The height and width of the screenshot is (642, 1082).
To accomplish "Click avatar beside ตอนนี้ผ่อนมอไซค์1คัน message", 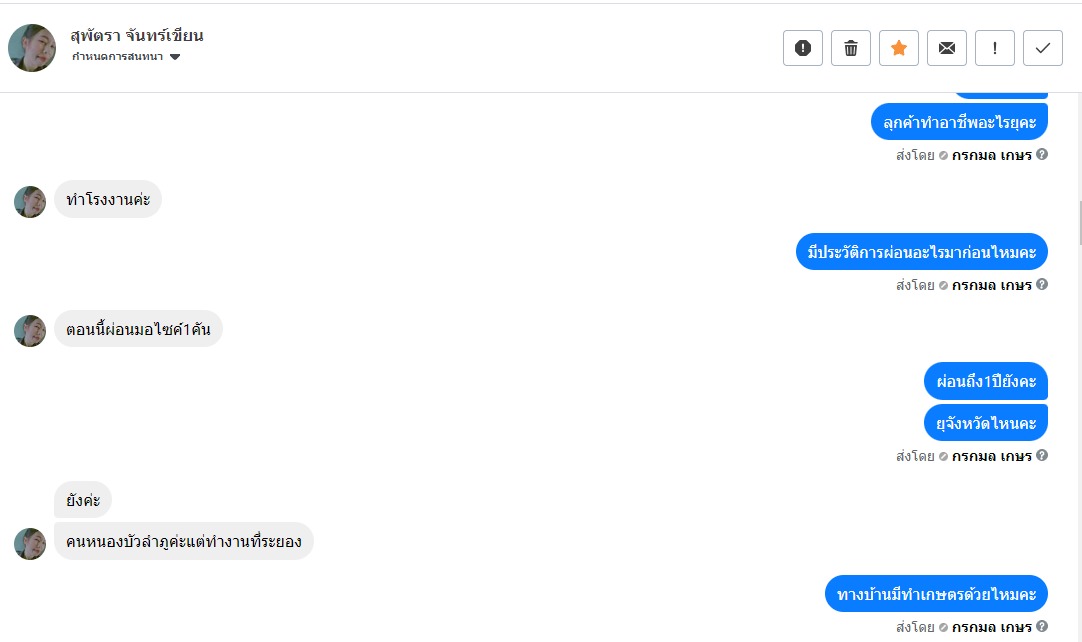I will (x=30, y=331).
